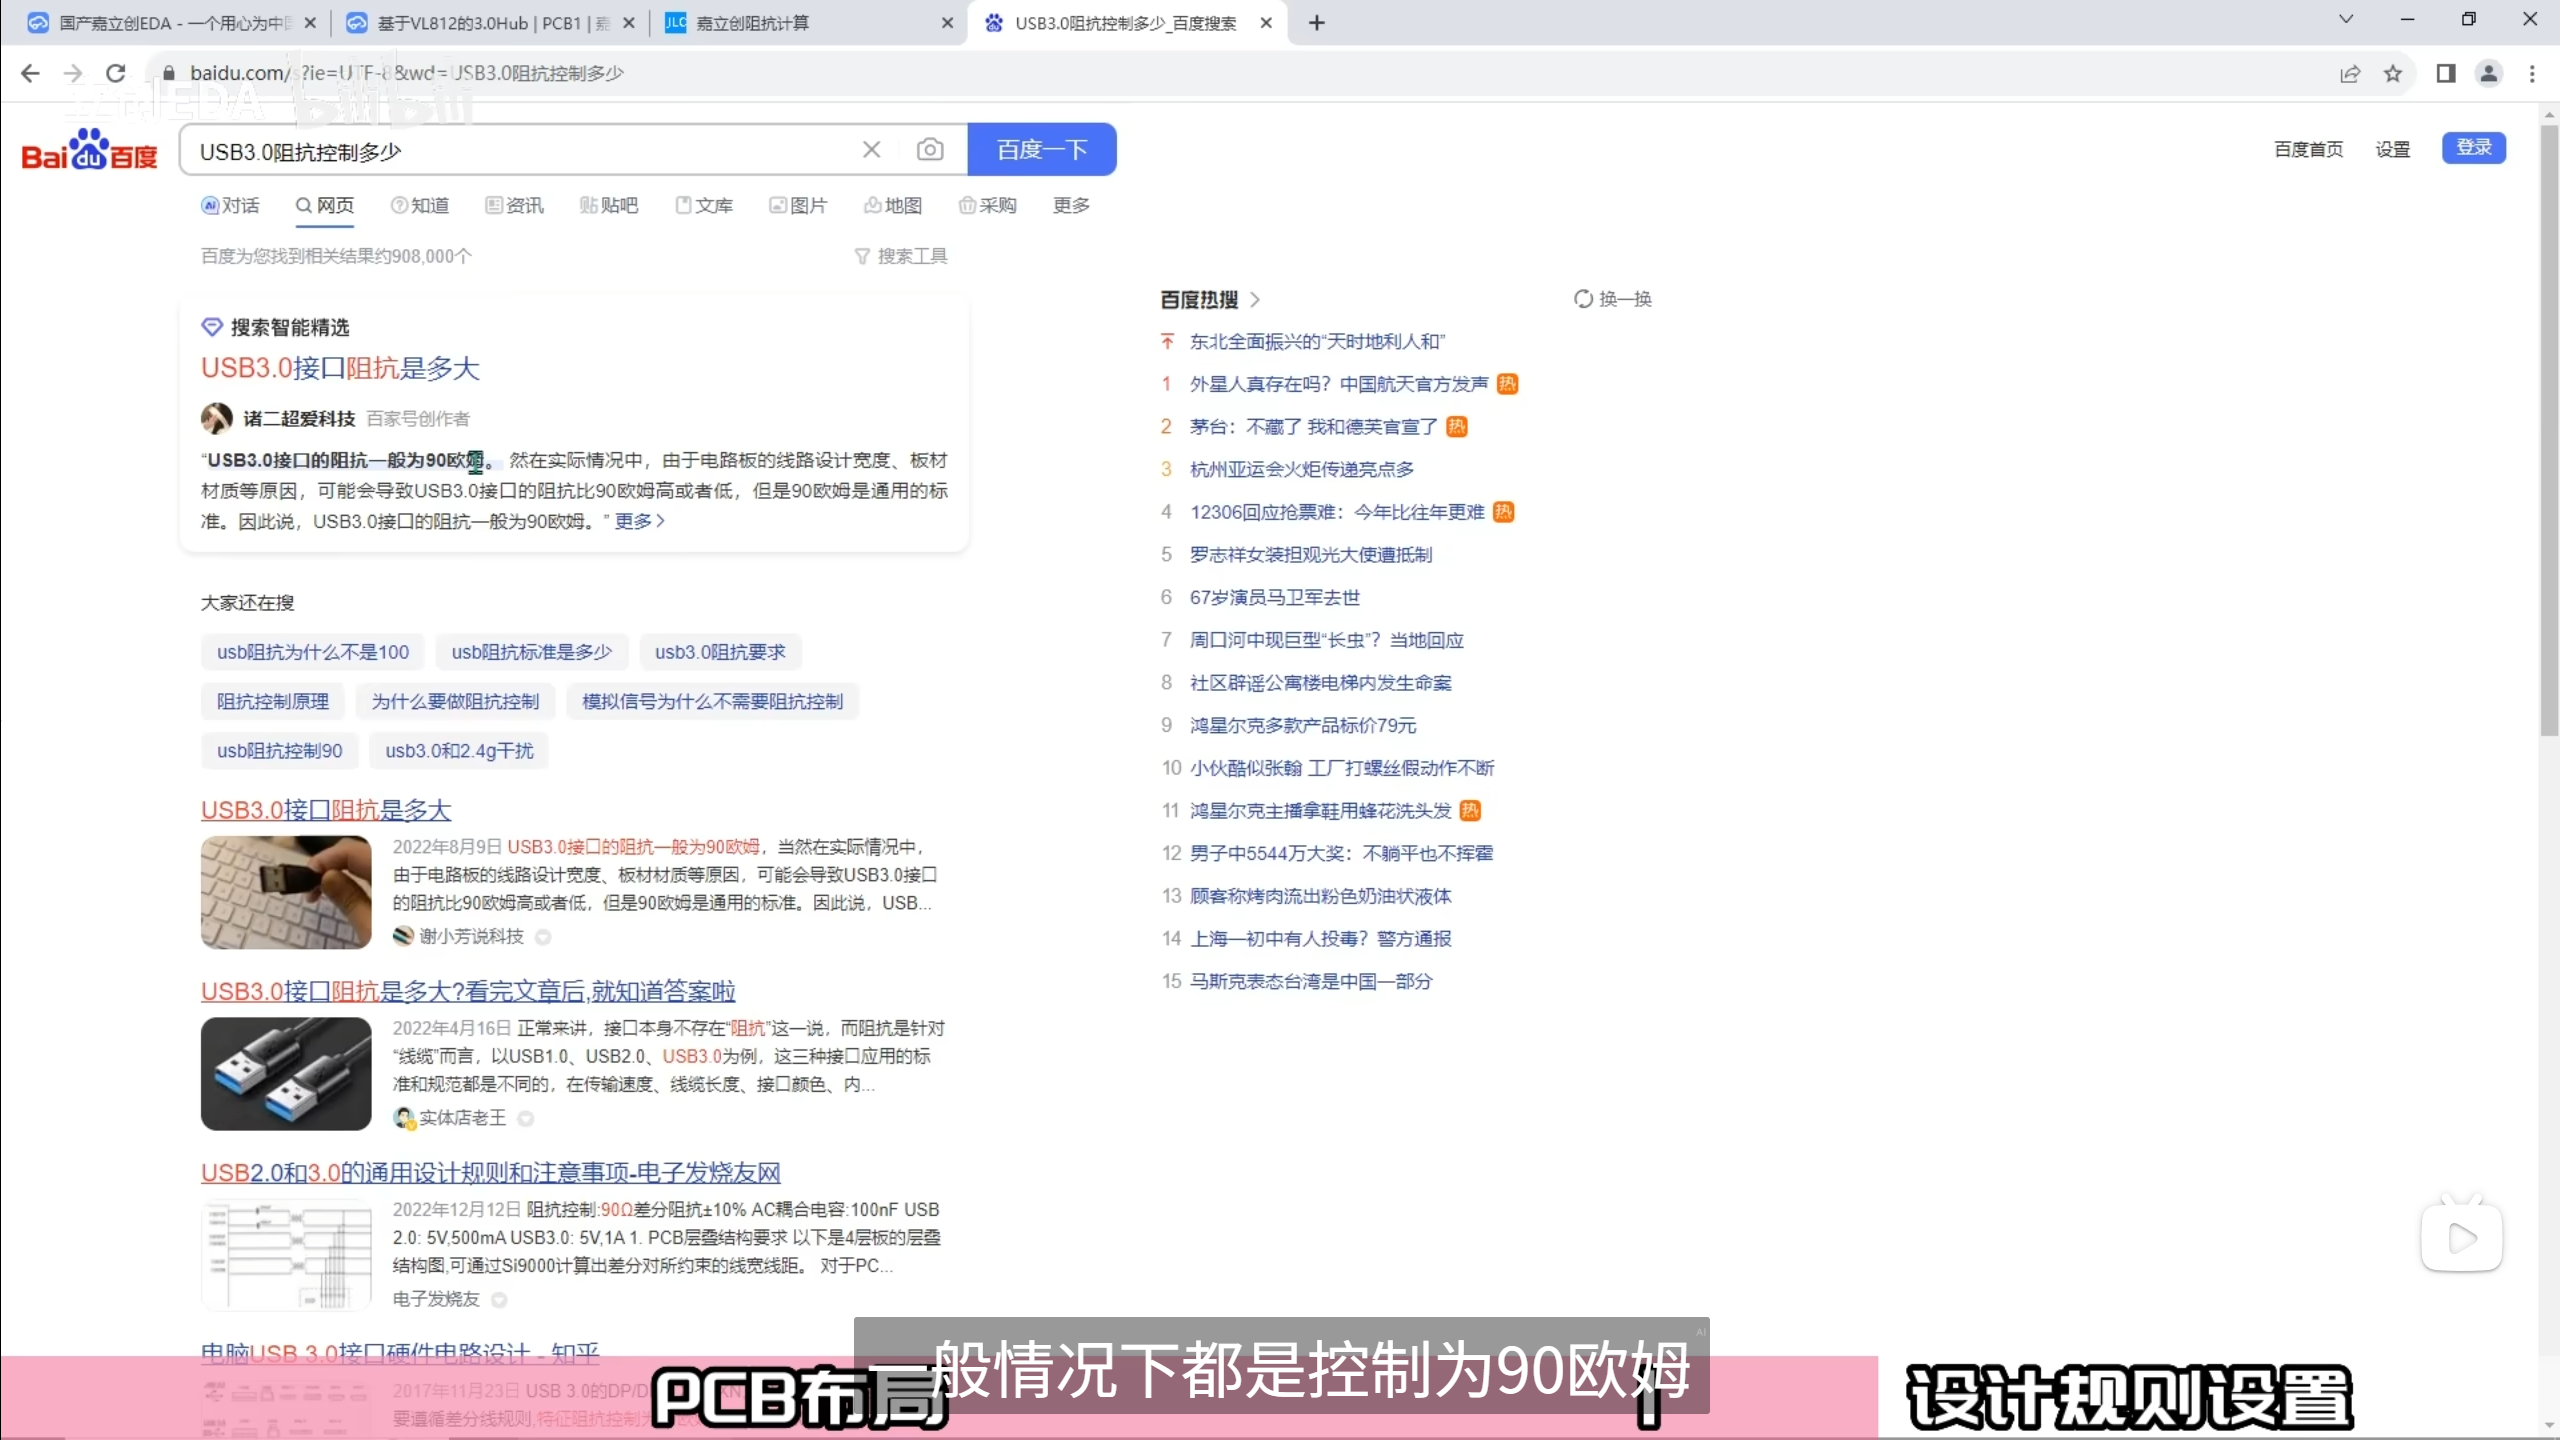Viewport: 2560px width, 1440px height.
Task: Expand the 更多 search categories
Action: click(1071, 205)
